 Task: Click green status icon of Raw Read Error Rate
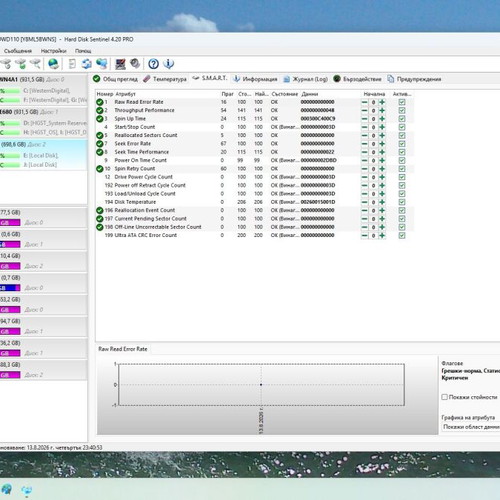click(99, 102)
